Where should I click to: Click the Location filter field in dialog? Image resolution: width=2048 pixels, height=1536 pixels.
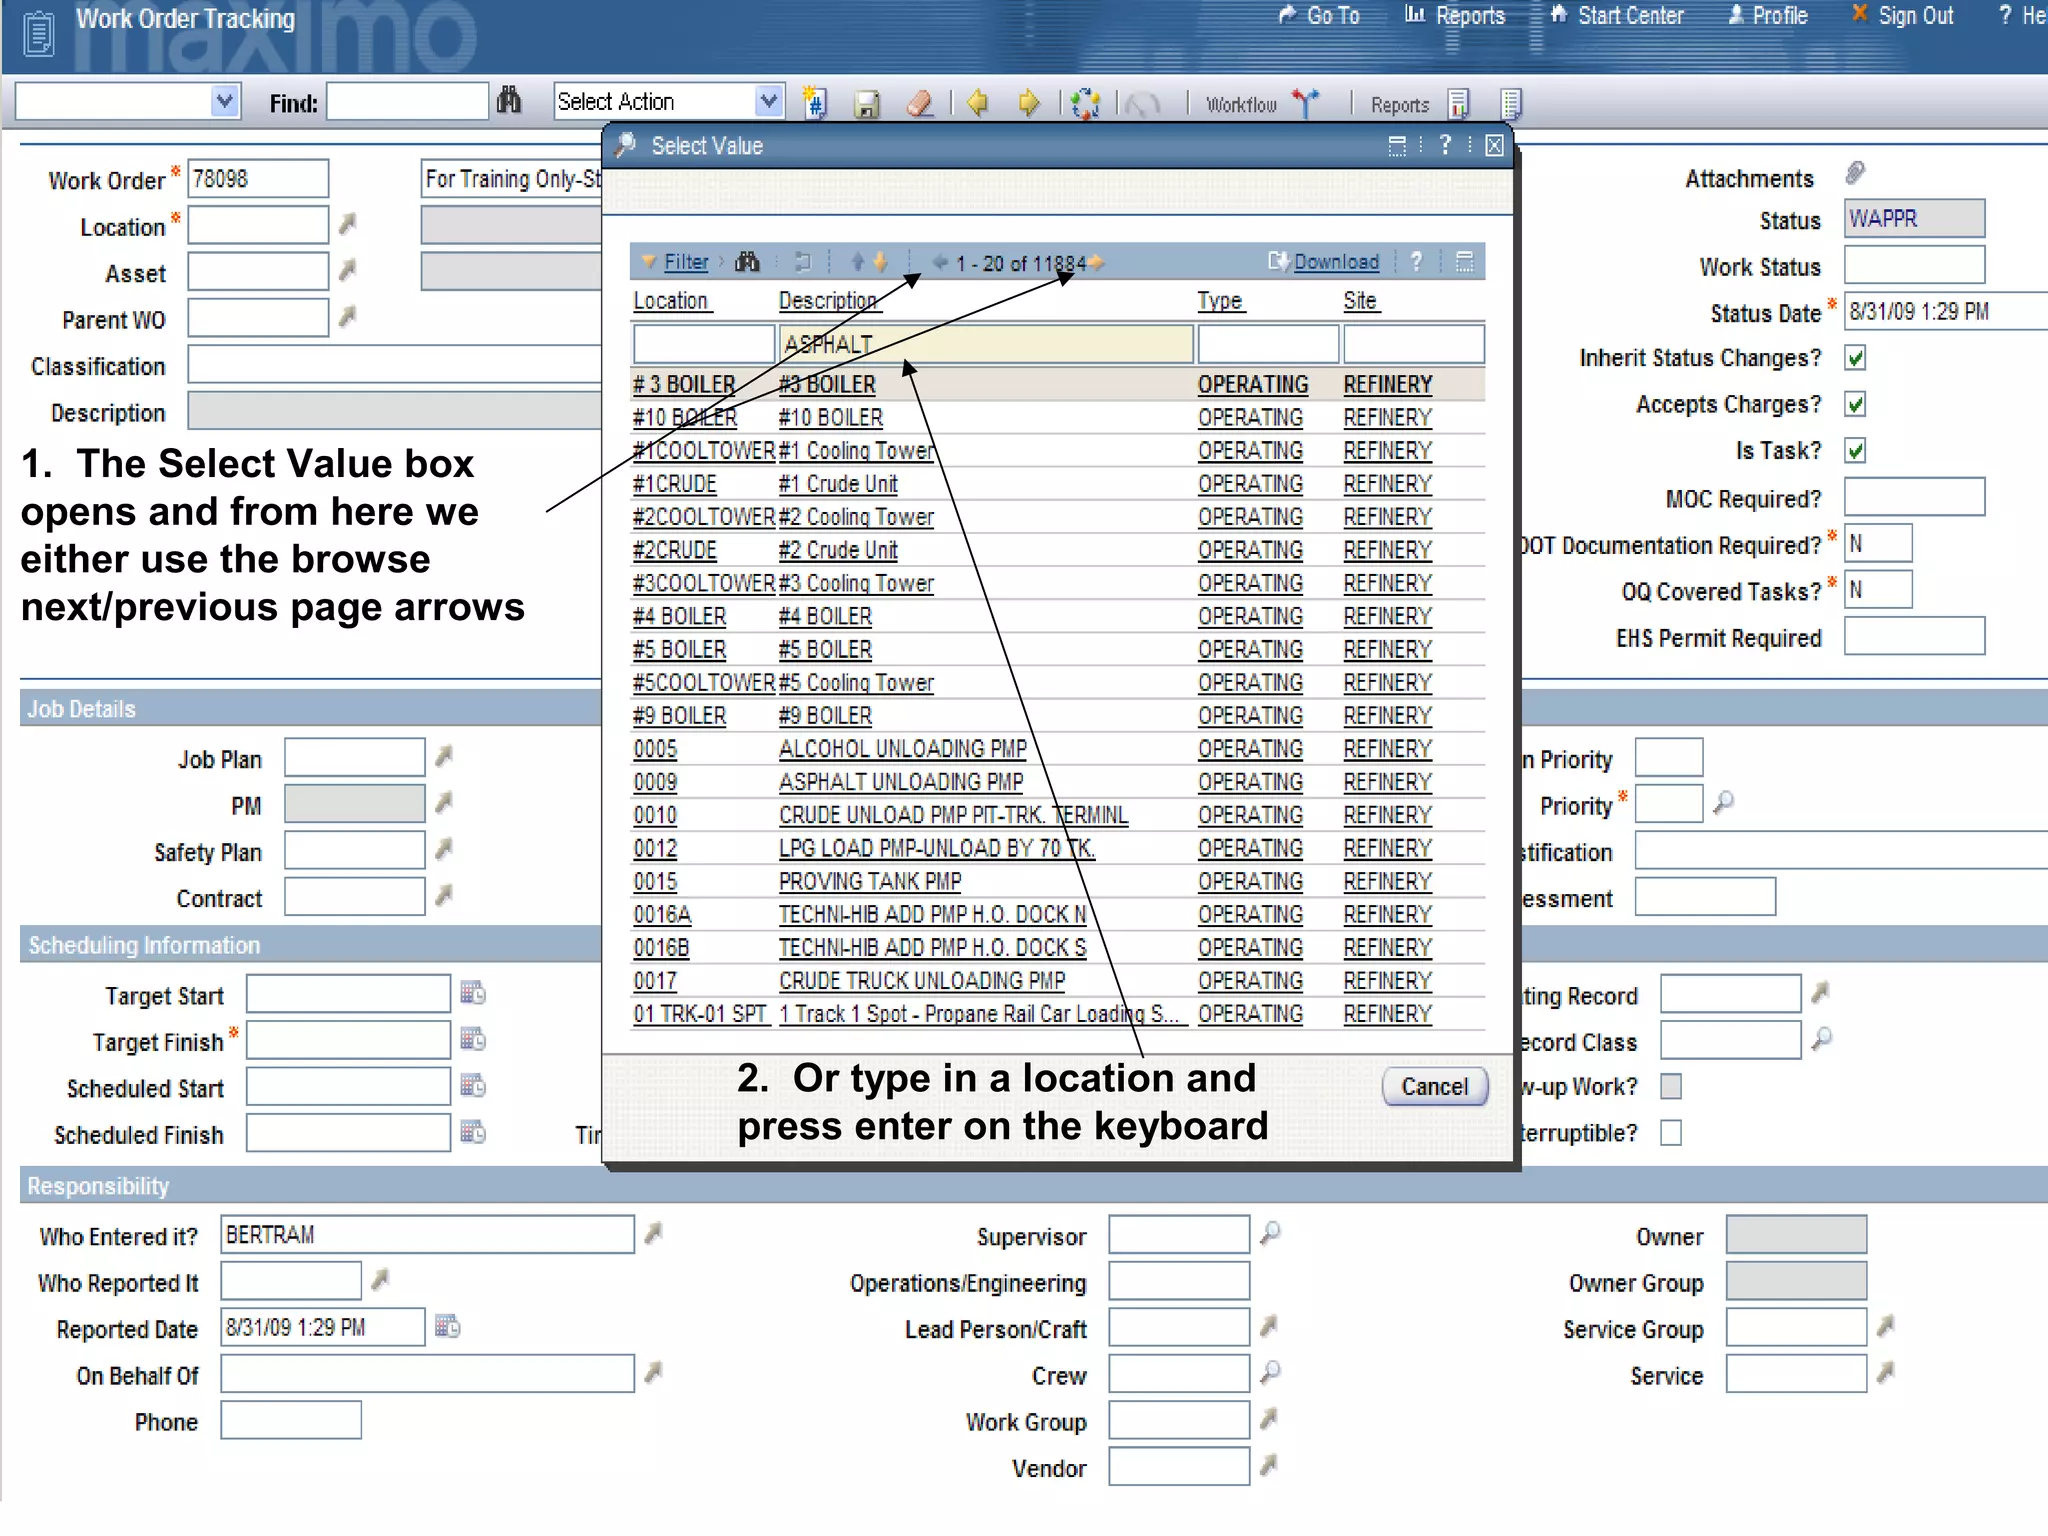click(704, 344)
